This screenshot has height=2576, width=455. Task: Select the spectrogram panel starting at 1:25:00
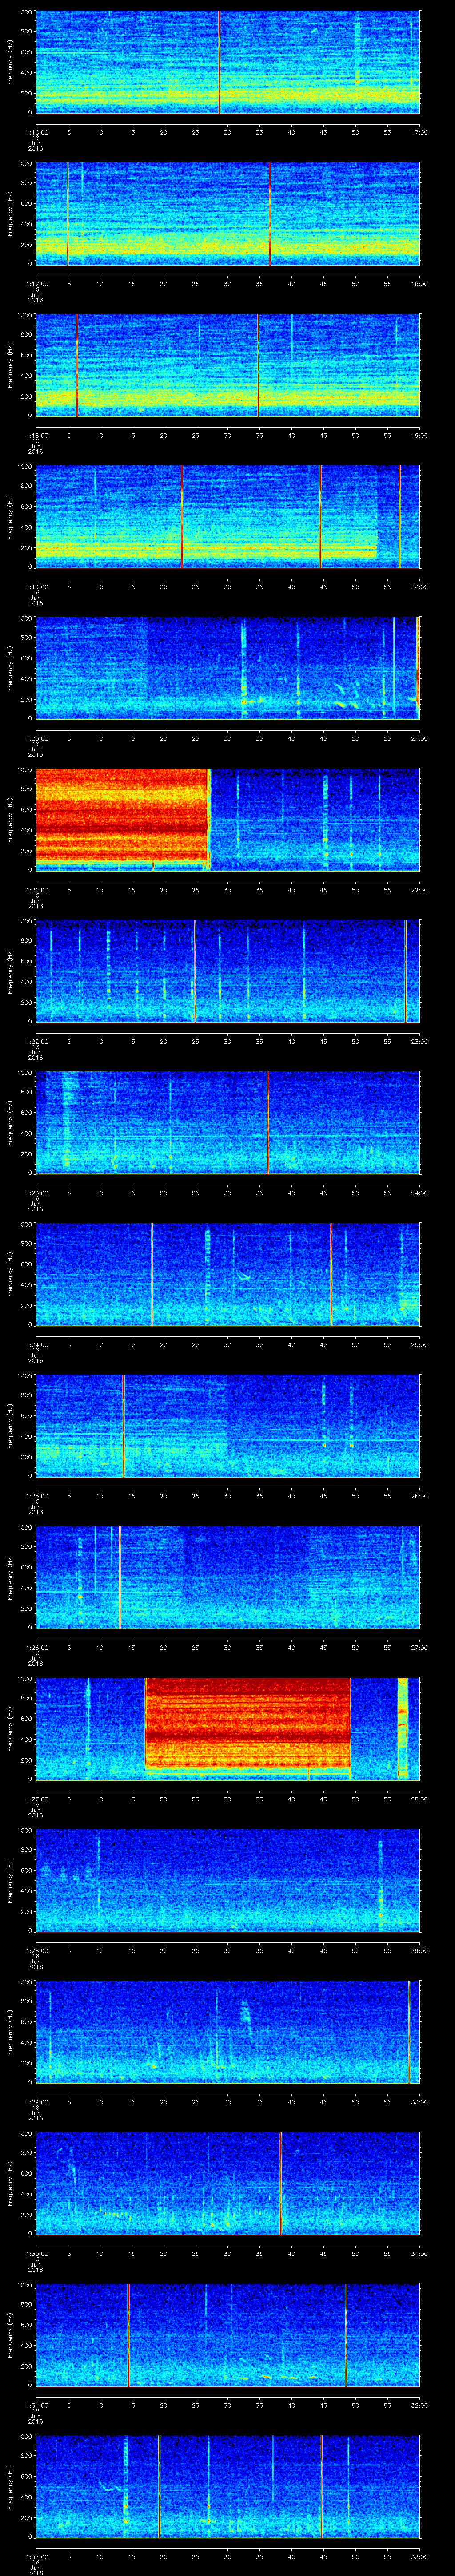[227, 1426]
